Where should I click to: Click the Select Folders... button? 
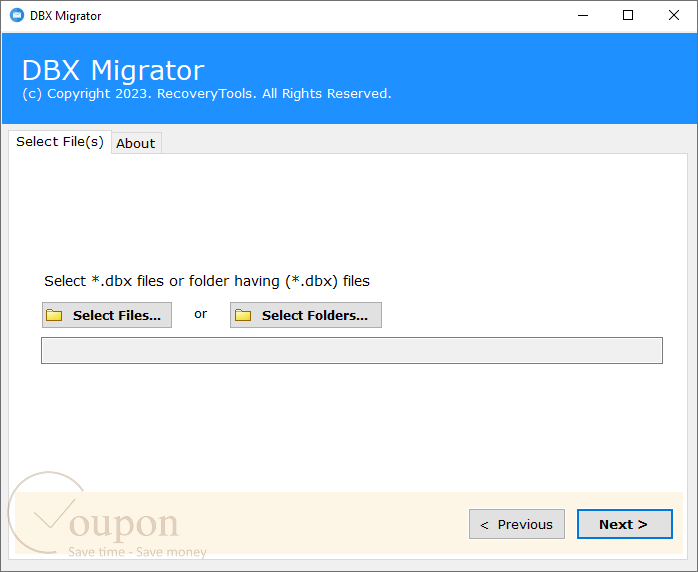[x=306, y=315]
